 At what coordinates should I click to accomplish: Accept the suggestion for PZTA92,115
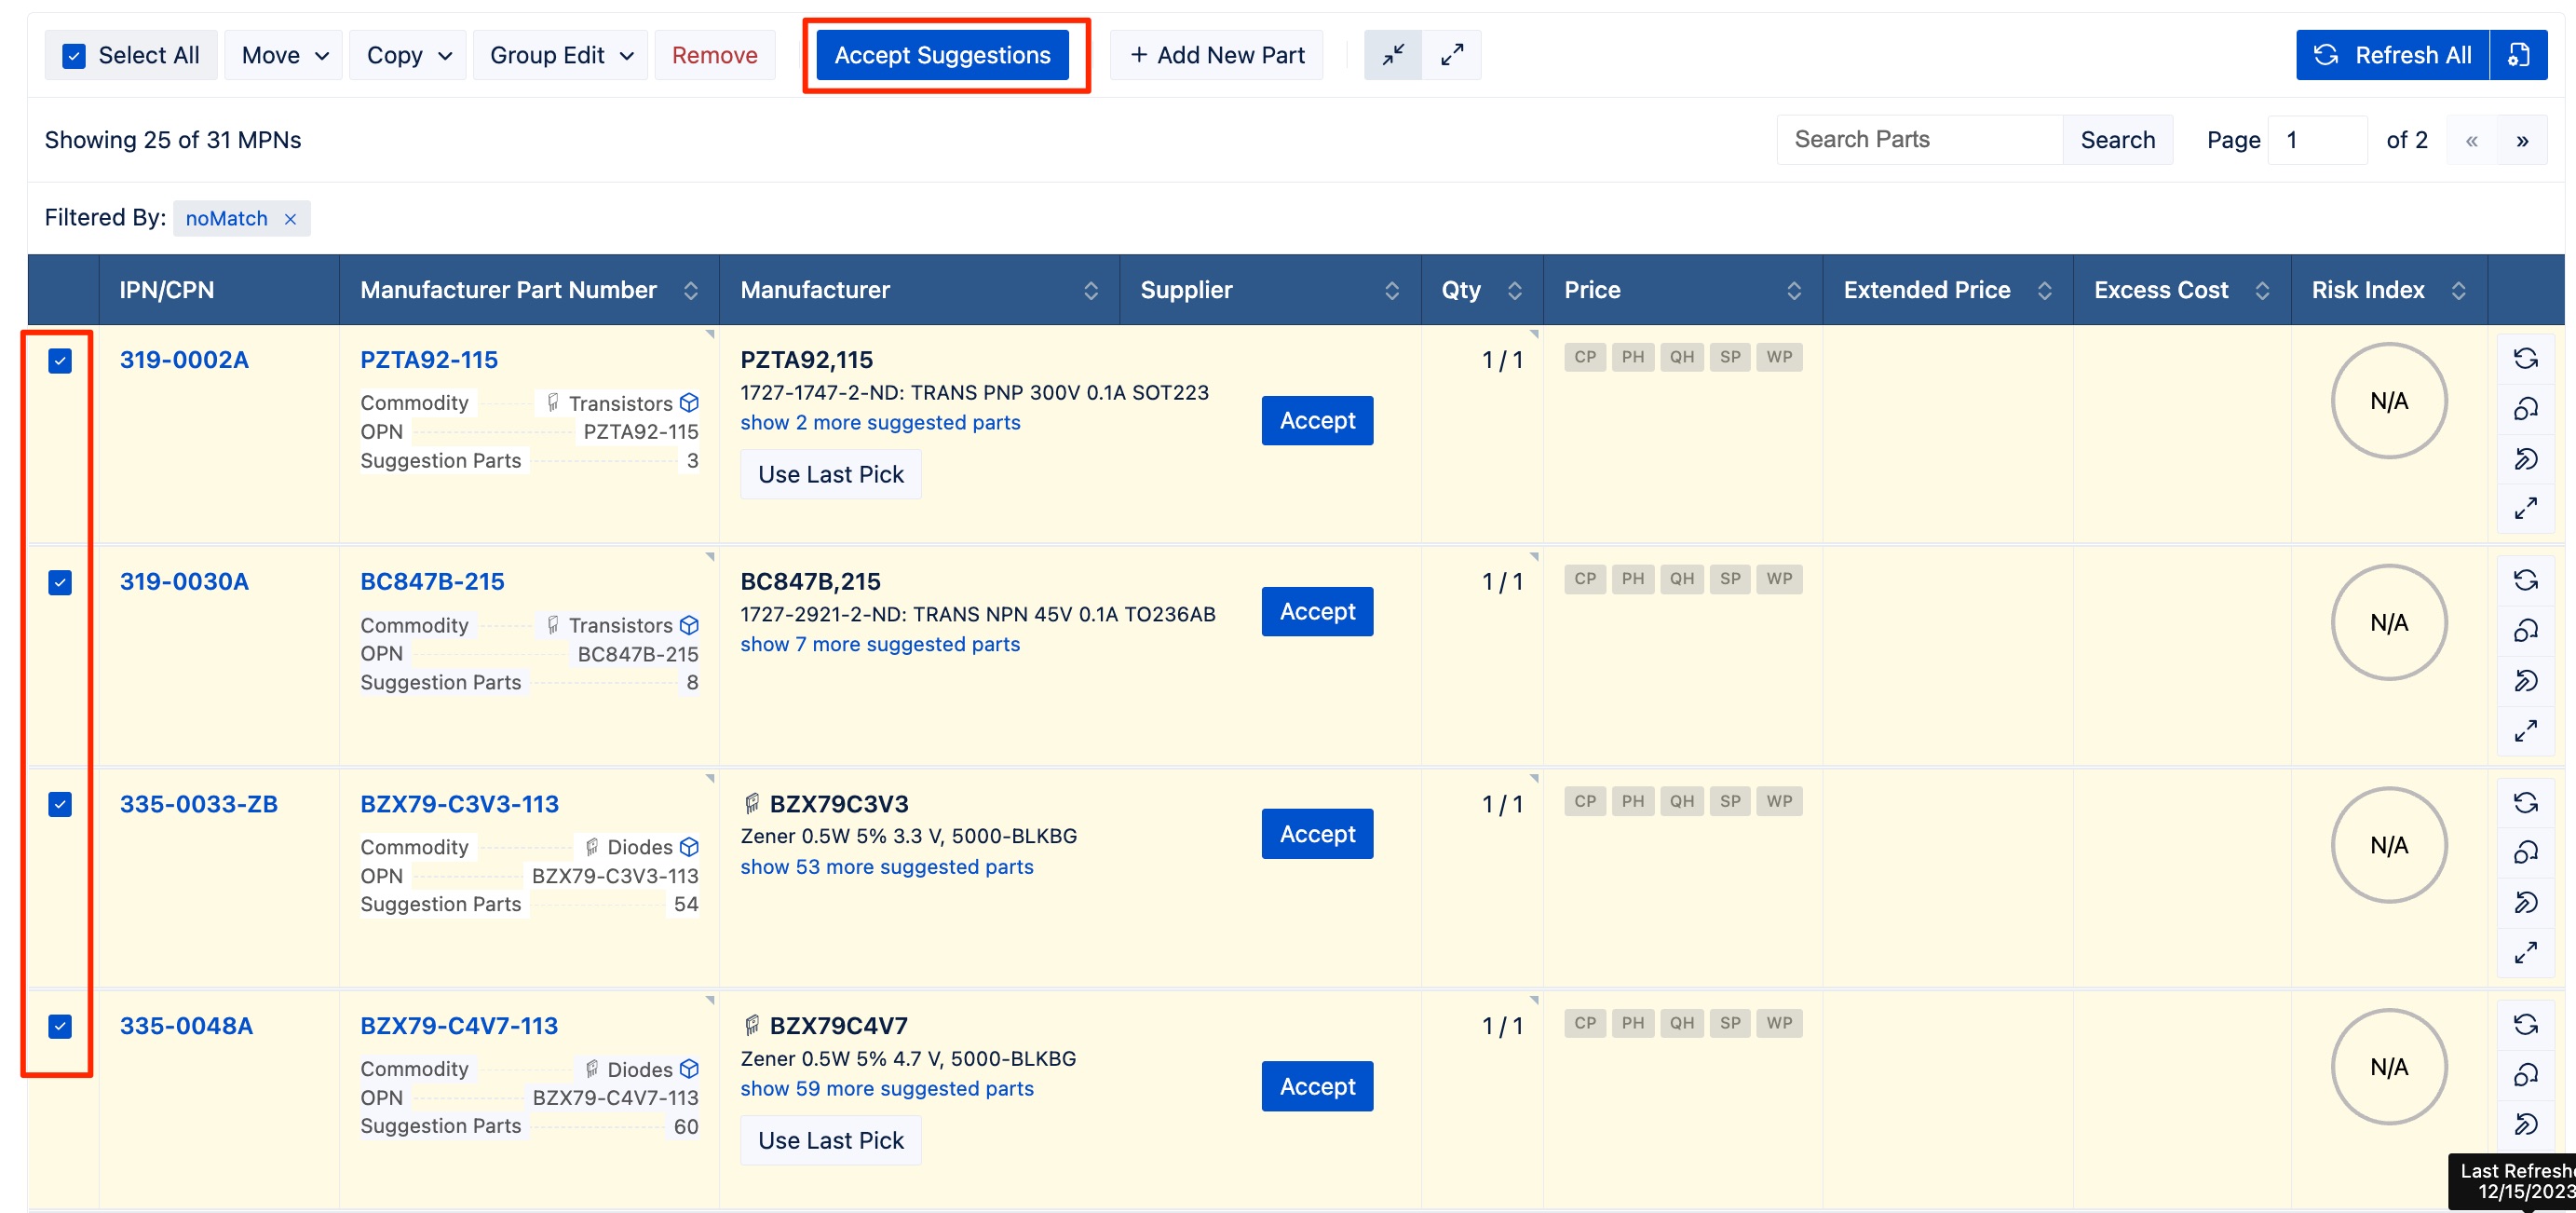1317,421
